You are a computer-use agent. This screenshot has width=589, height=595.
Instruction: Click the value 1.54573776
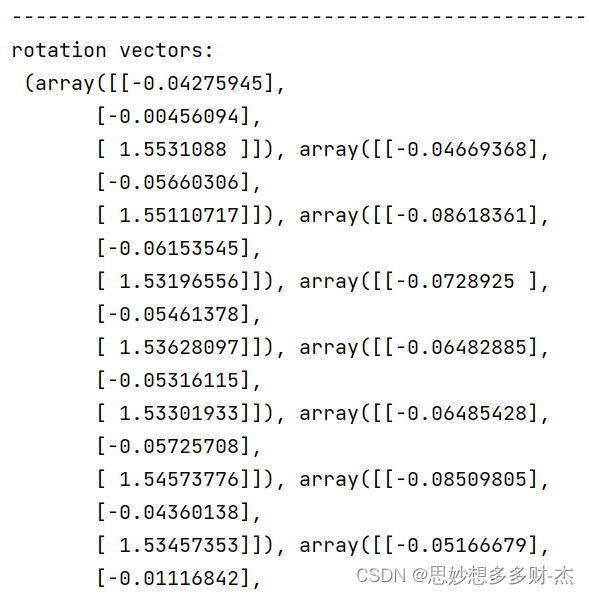(179, 480)
